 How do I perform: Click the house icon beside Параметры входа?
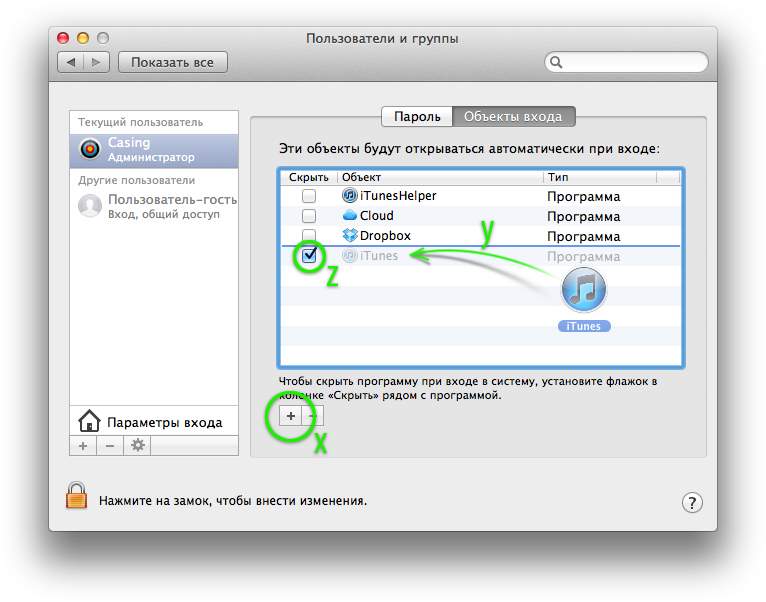click(89, 421)
